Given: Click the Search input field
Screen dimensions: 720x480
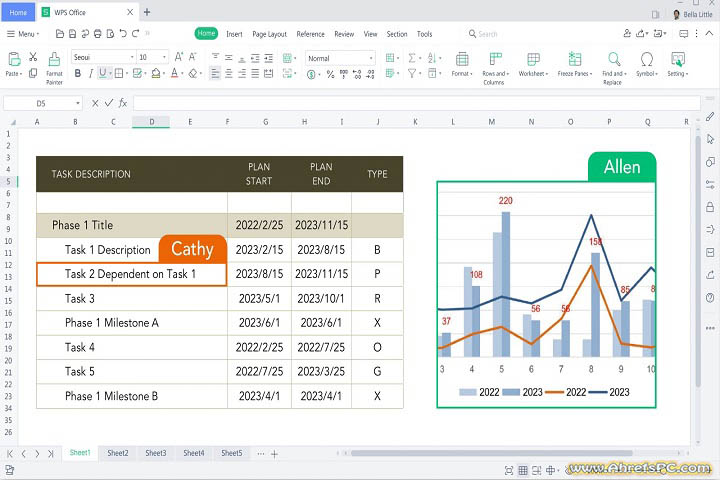Looking at the screenshot, I should [488, 34].
